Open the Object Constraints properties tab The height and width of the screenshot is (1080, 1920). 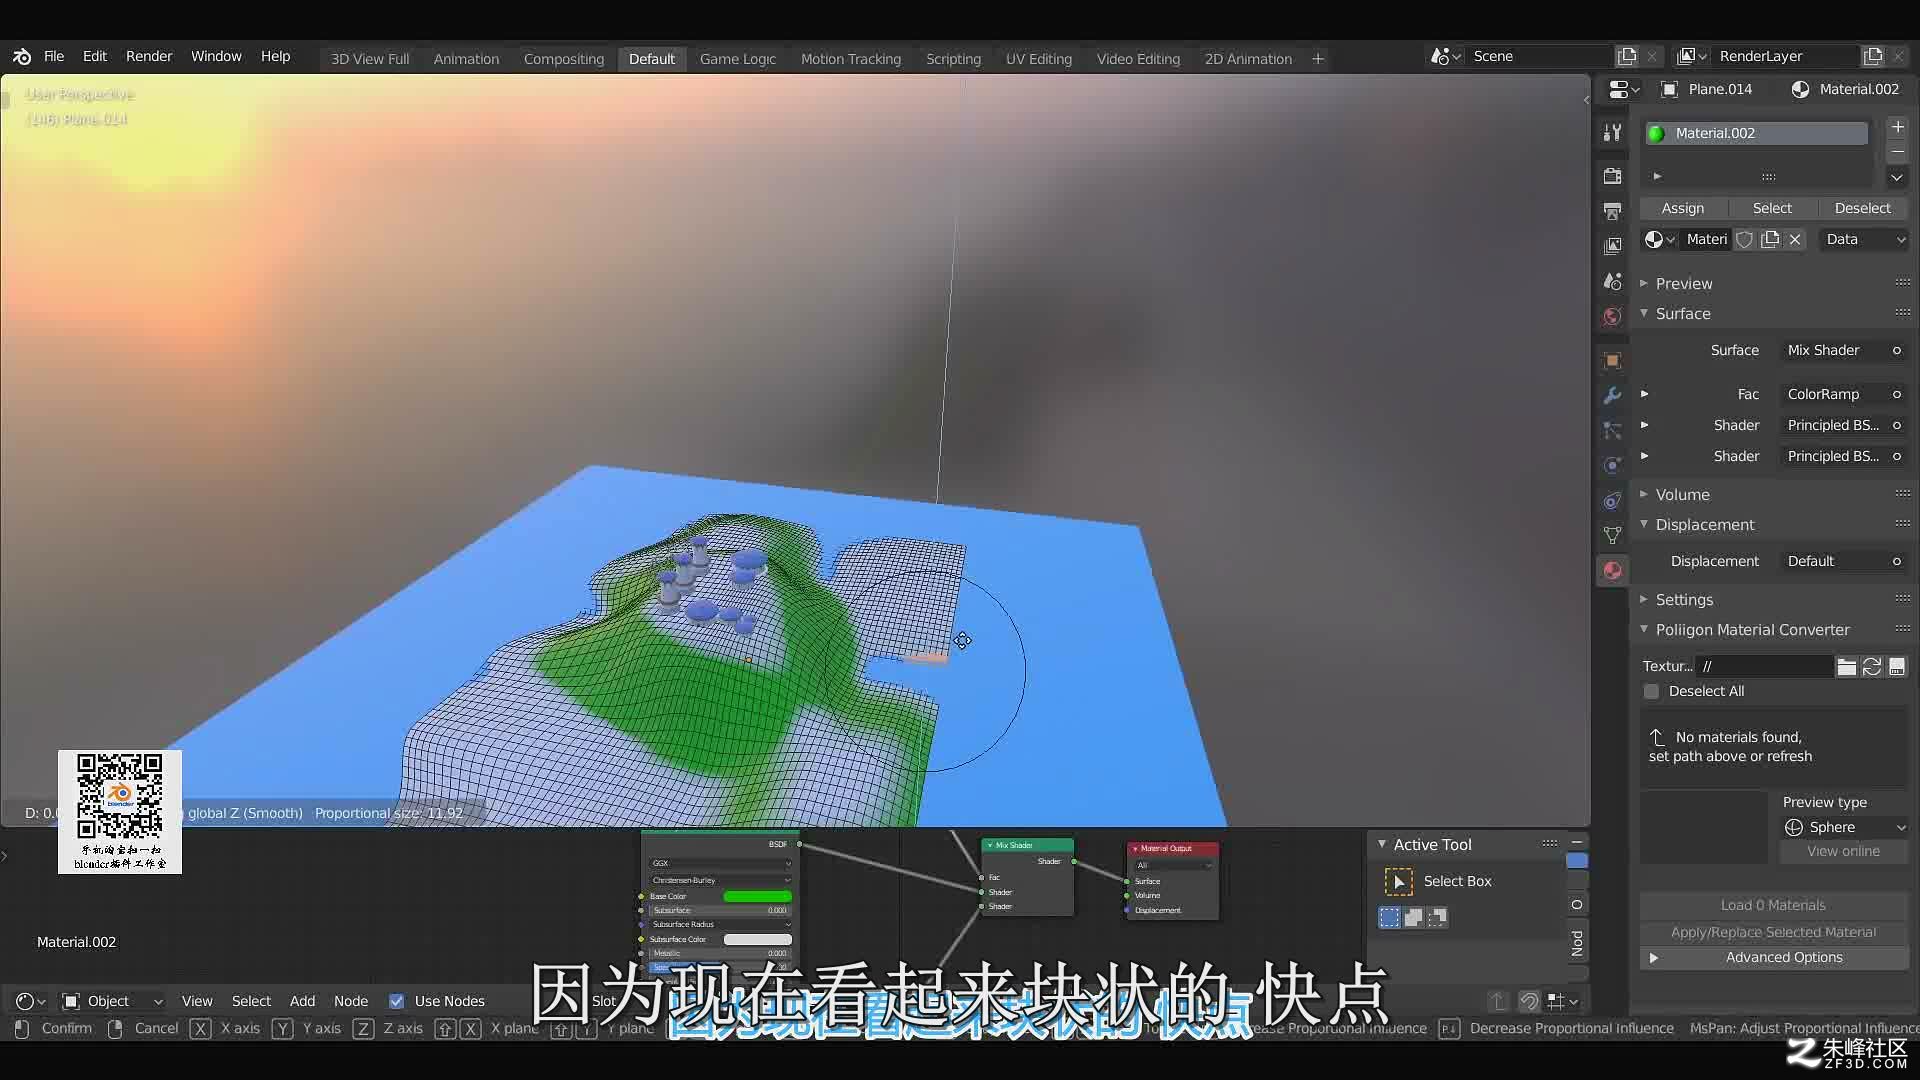[x=1612, y=500]
